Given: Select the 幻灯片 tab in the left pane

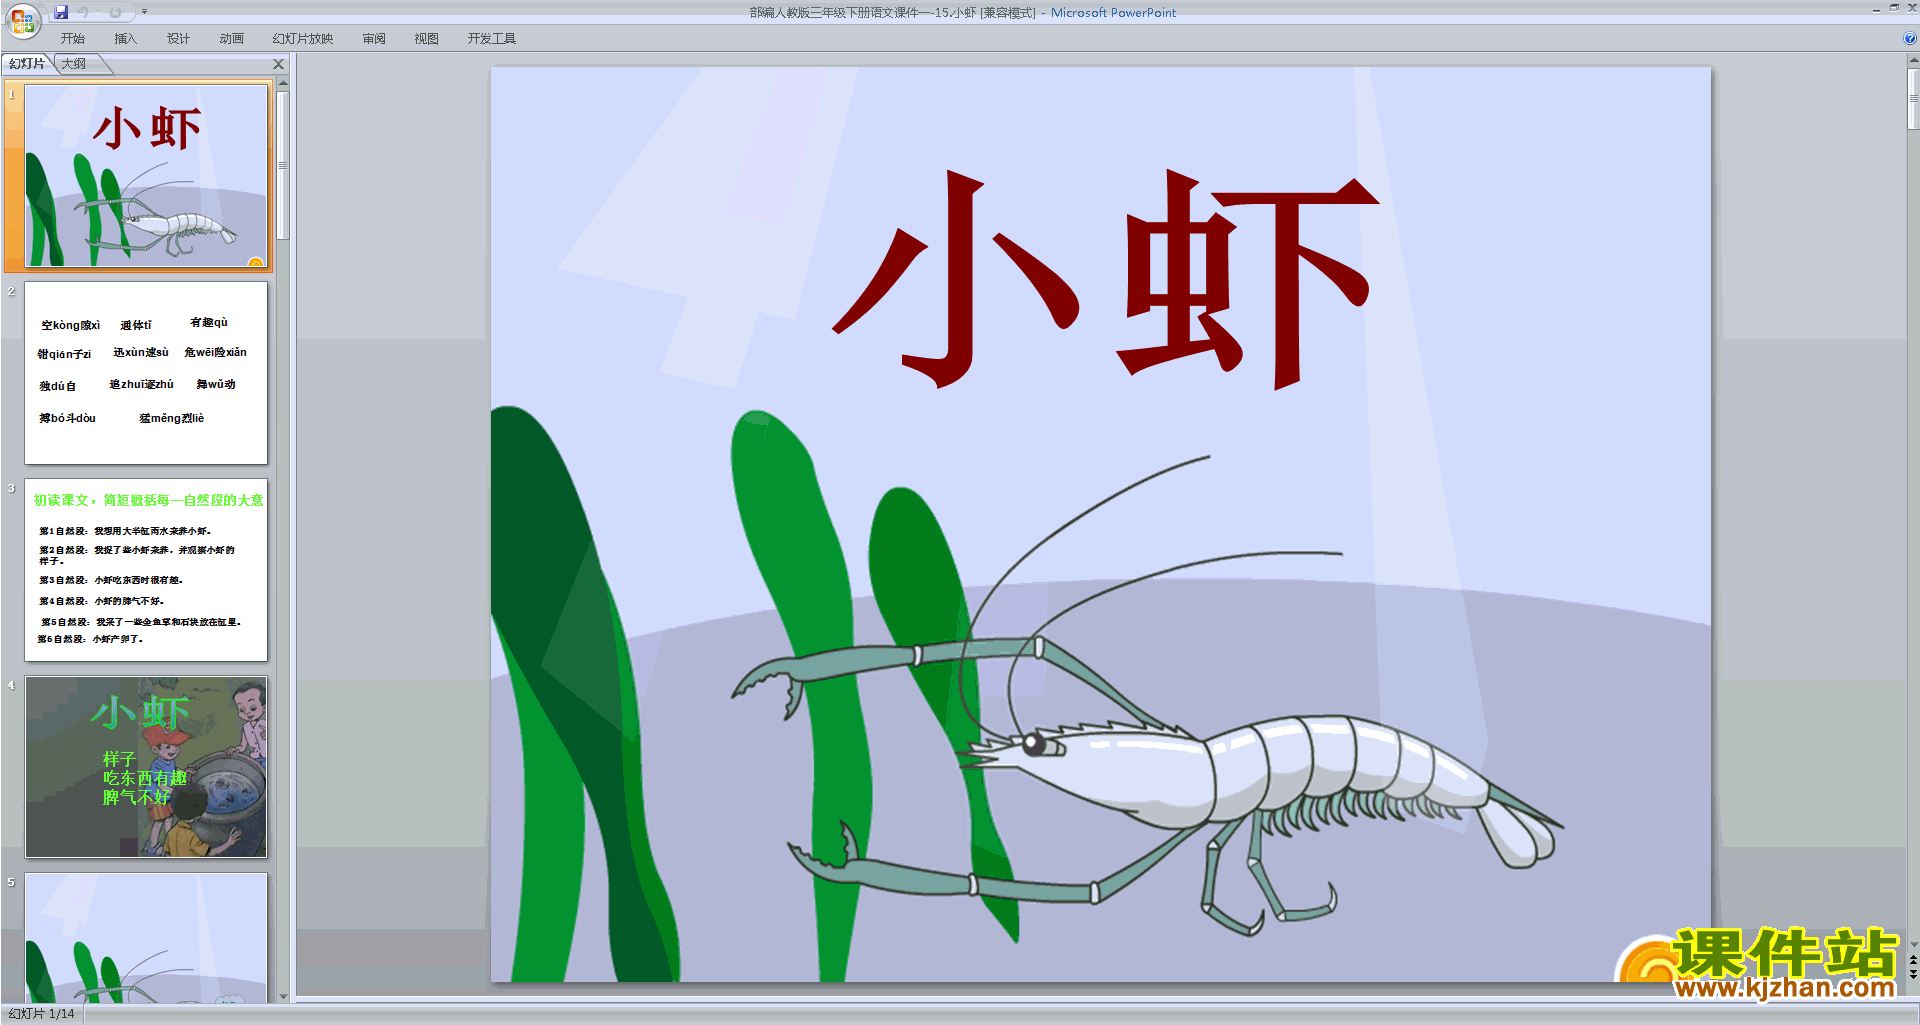Looking at the screenshot, I should (27, 64).
